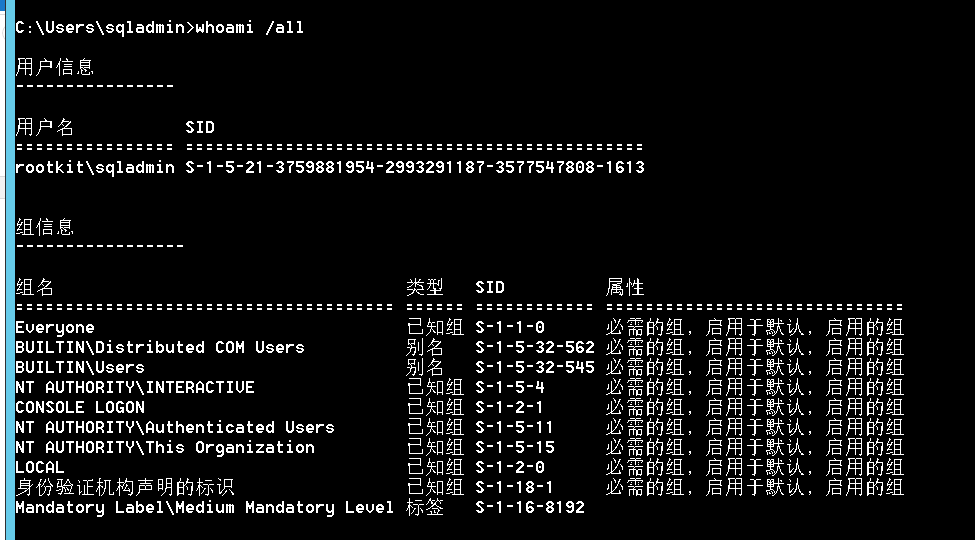This screenshot has width=975, height=540.
Task: Click the rootkit\sqladmin user name
Action: [95, 167]
